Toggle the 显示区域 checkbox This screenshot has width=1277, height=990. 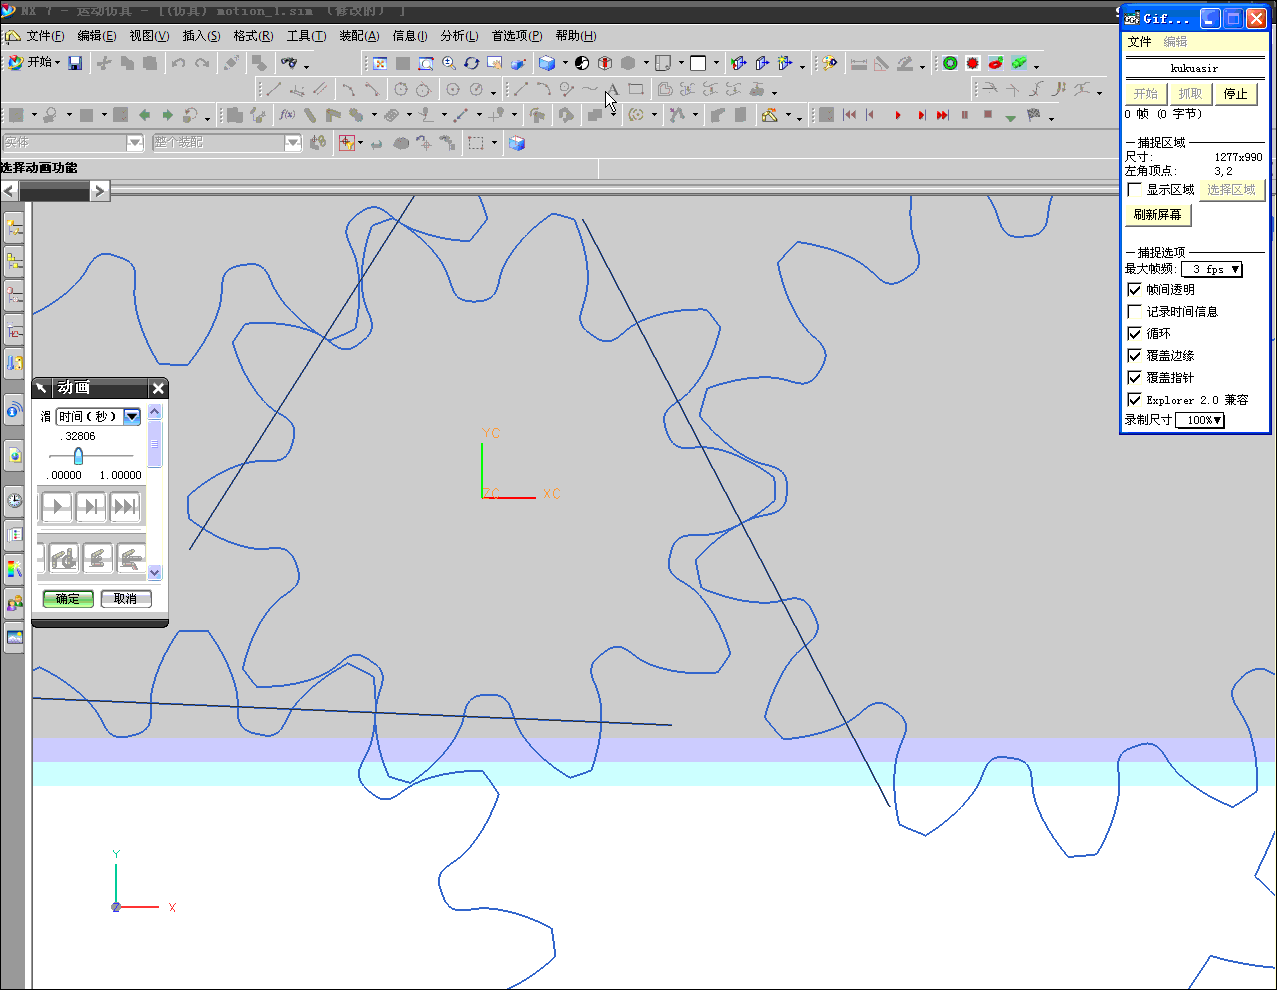[x=1134, y=189]
